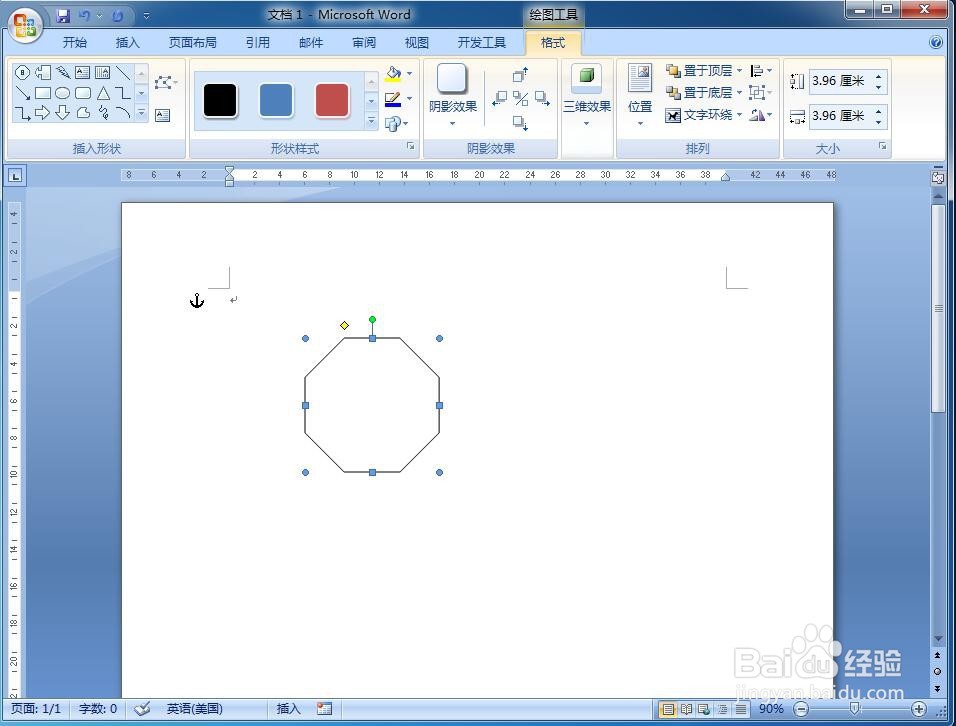956x726 pixels.
Task: Choose the horizontal text box shape
Action: [x=82, y=73]
